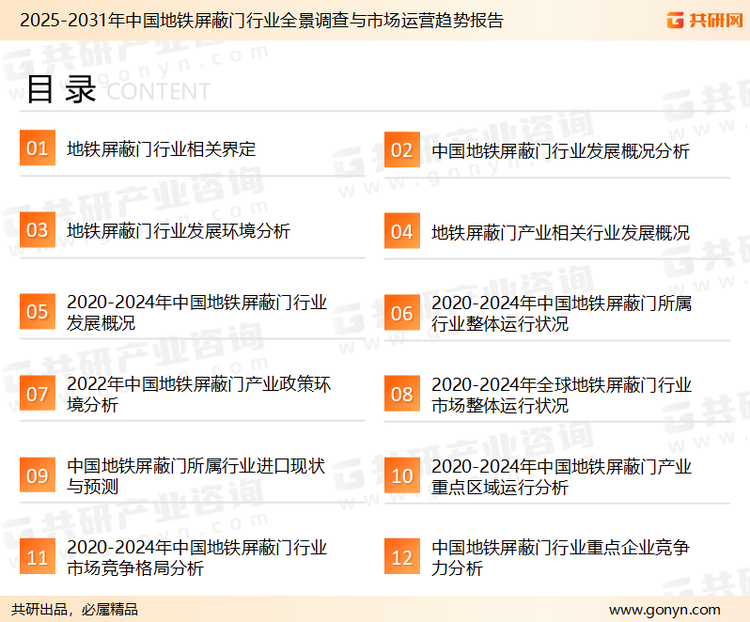Image resolution: width=750 pixels, height=622 pixels.
Task: Open chapter 2022年中国地铁屏蔽门产业政策环境分析
Action: tap(199, 394)
